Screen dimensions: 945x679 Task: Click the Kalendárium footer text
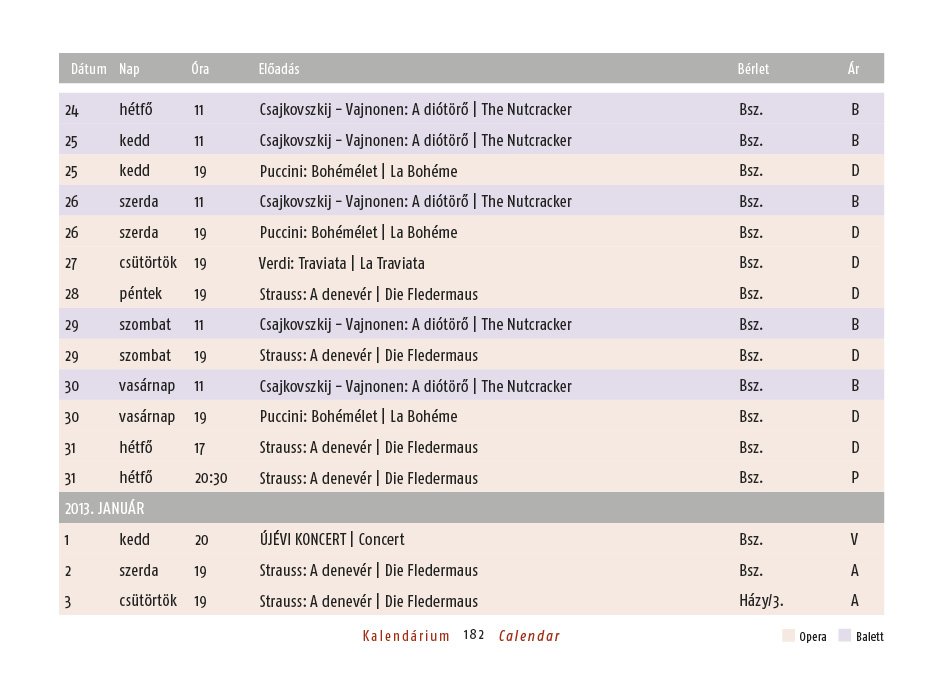[x=406, y=636]
